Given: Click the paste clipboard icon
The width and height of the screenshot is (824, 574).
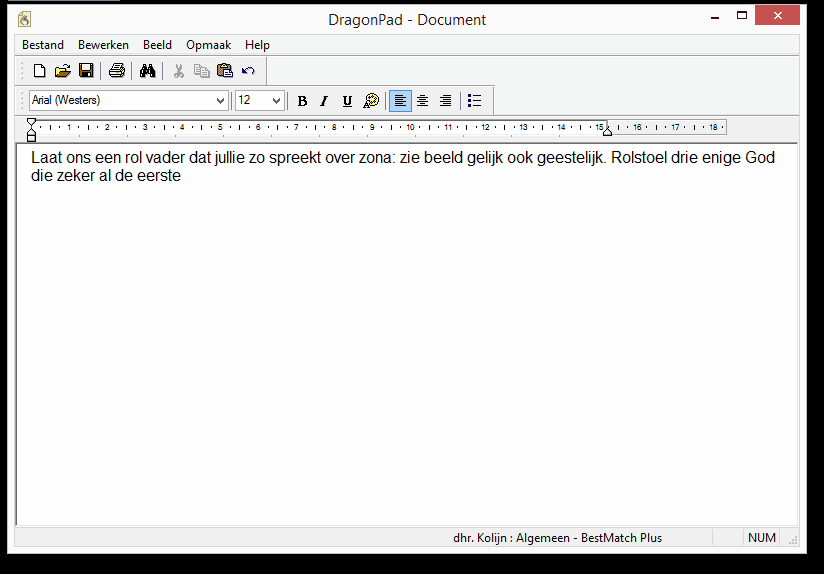Looking at the screenshot, I should pyautogui.click(x=225, y=71).
